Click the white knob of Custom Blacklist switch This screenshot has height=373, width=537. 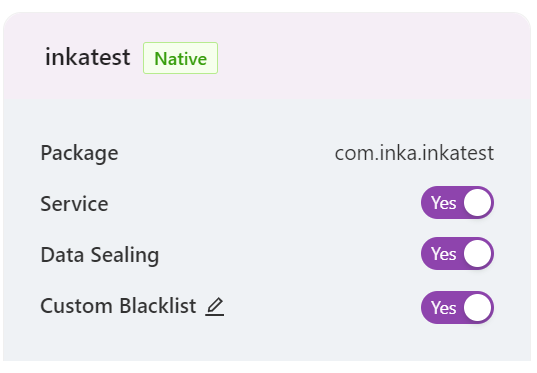click(477, 308)
